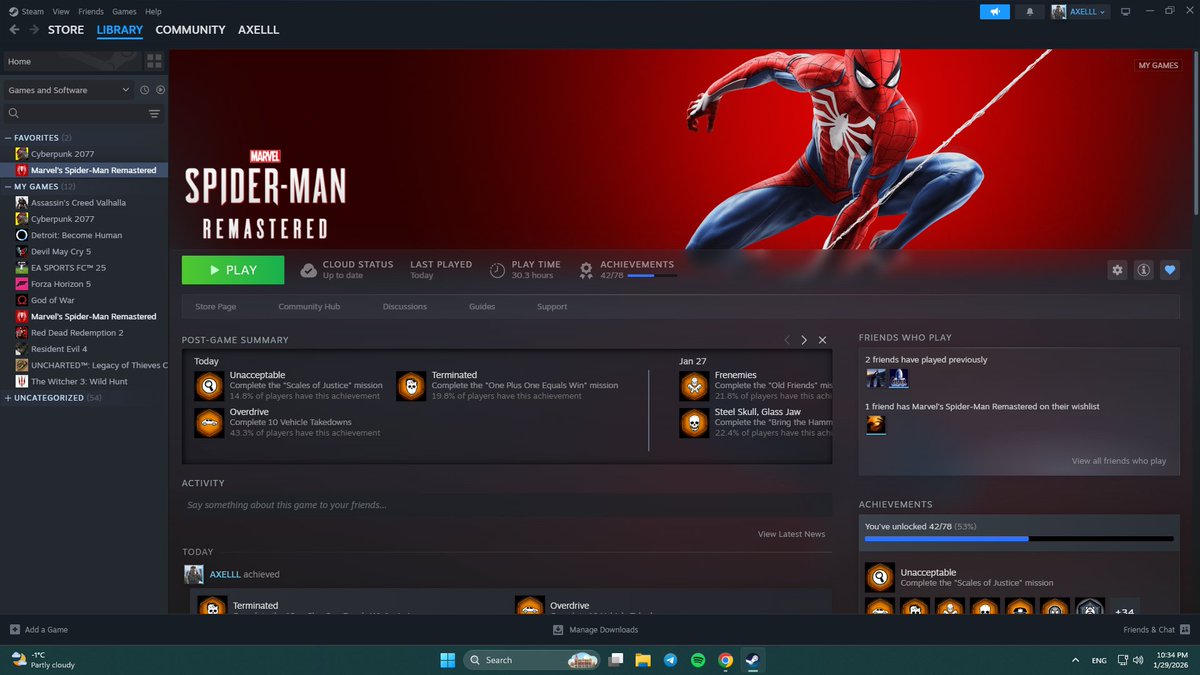Viewport: 1200px width, 675px height.
Task: Open the Steam announcements megaphone icon
Action: click(994, 11)
